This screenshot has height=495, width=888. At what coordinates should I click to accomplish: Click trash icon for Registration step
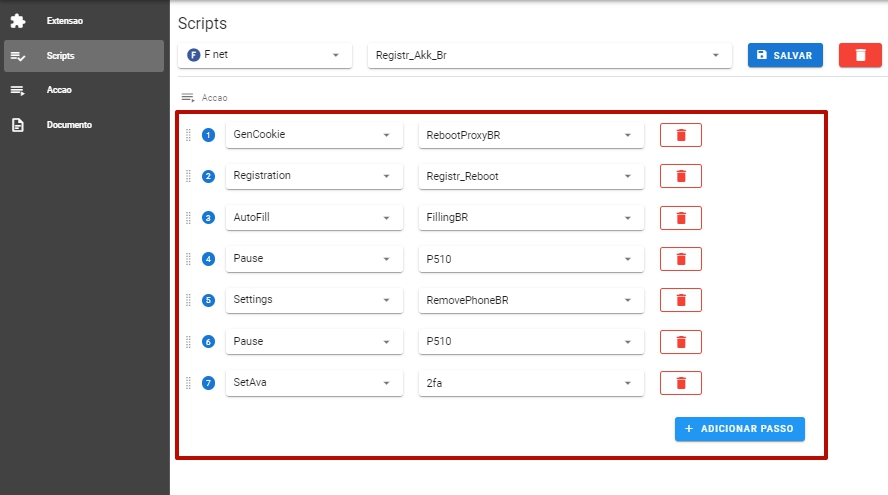681,176
